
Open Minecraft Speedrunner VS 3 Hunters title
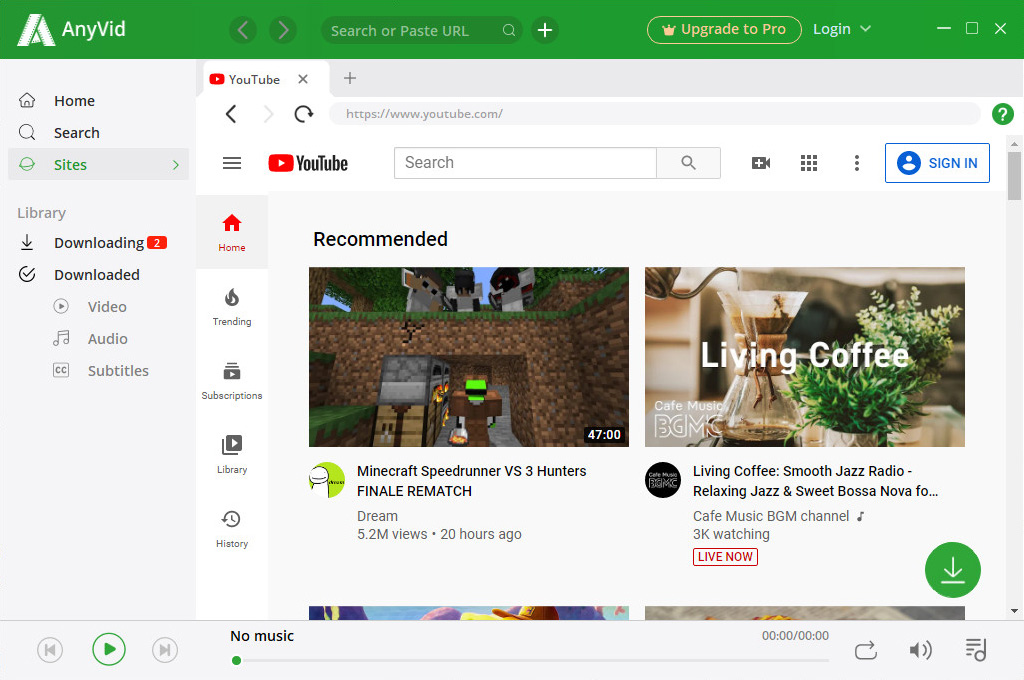(x=472, y=481)
